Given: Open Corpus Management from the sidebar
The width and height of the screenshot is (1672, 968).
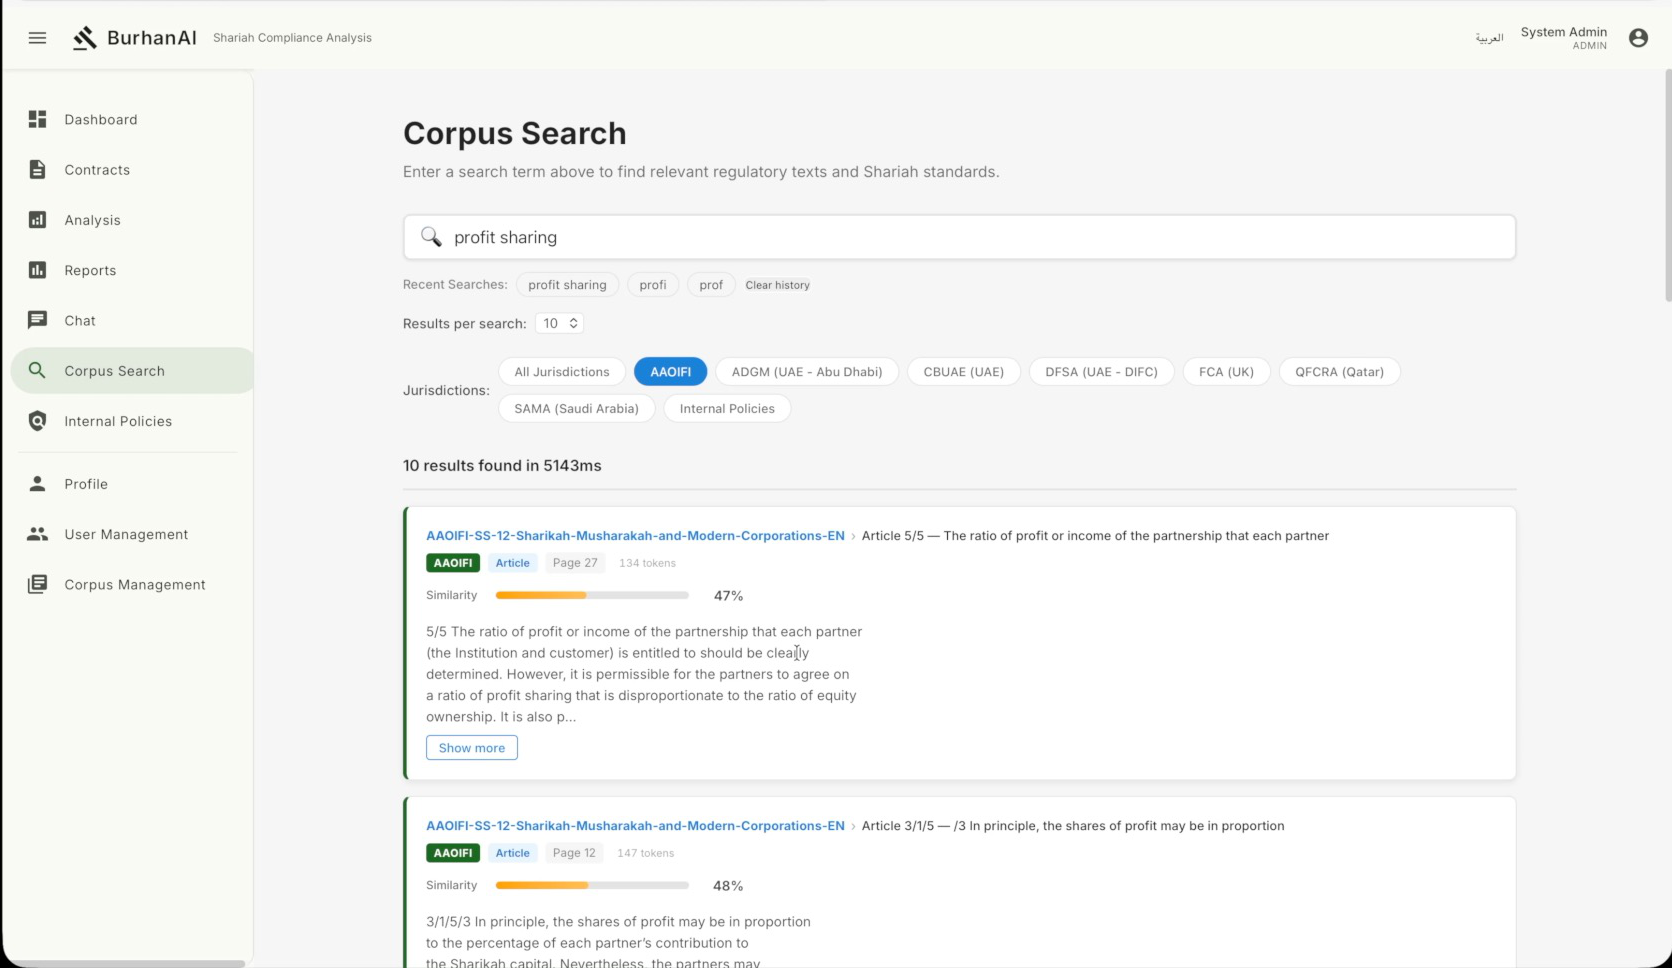Looking at the screenshot, I should (x=135, y=584).
